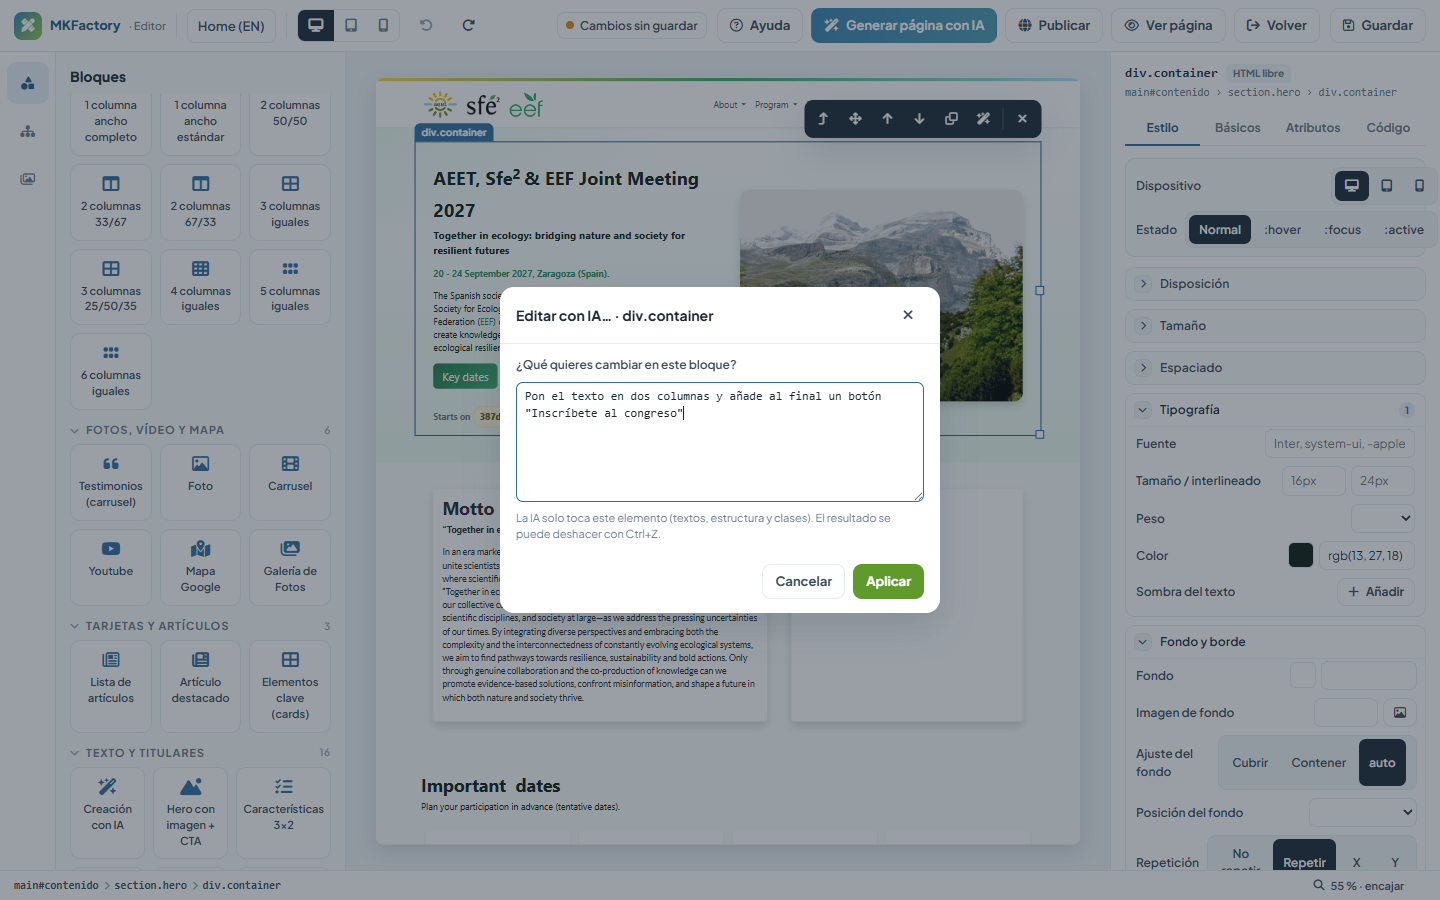
Task: Open the blocks panel icon in left sidebar
Action: [x=28, y=83]
